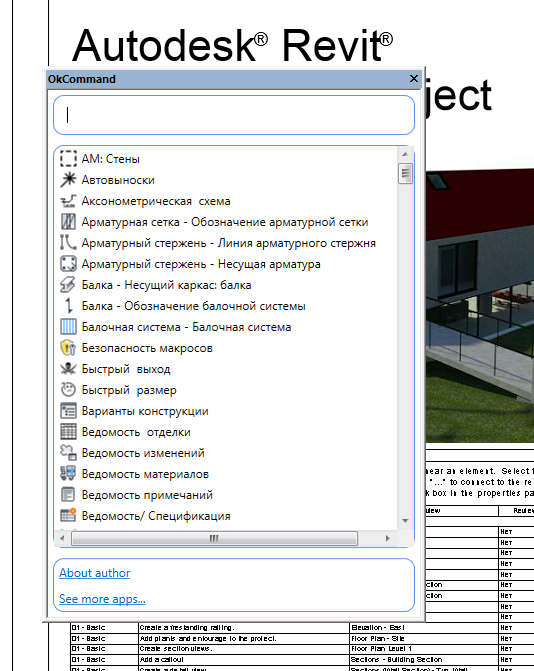Click the Ведомость отделки grid icon
This screenshot has width=534, height=671.
68,431
